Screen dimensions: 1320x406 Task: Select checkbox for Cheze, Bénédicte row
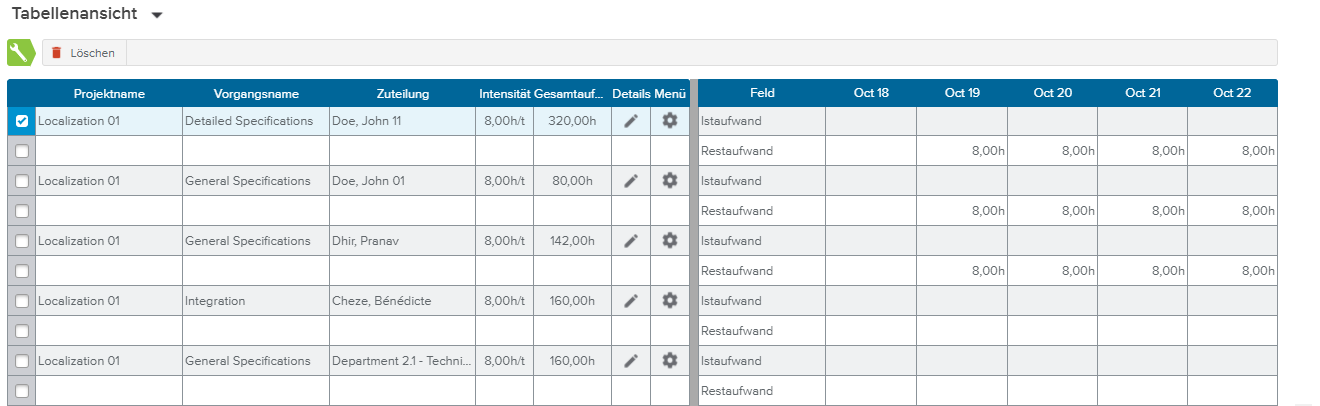coord(22,301)
